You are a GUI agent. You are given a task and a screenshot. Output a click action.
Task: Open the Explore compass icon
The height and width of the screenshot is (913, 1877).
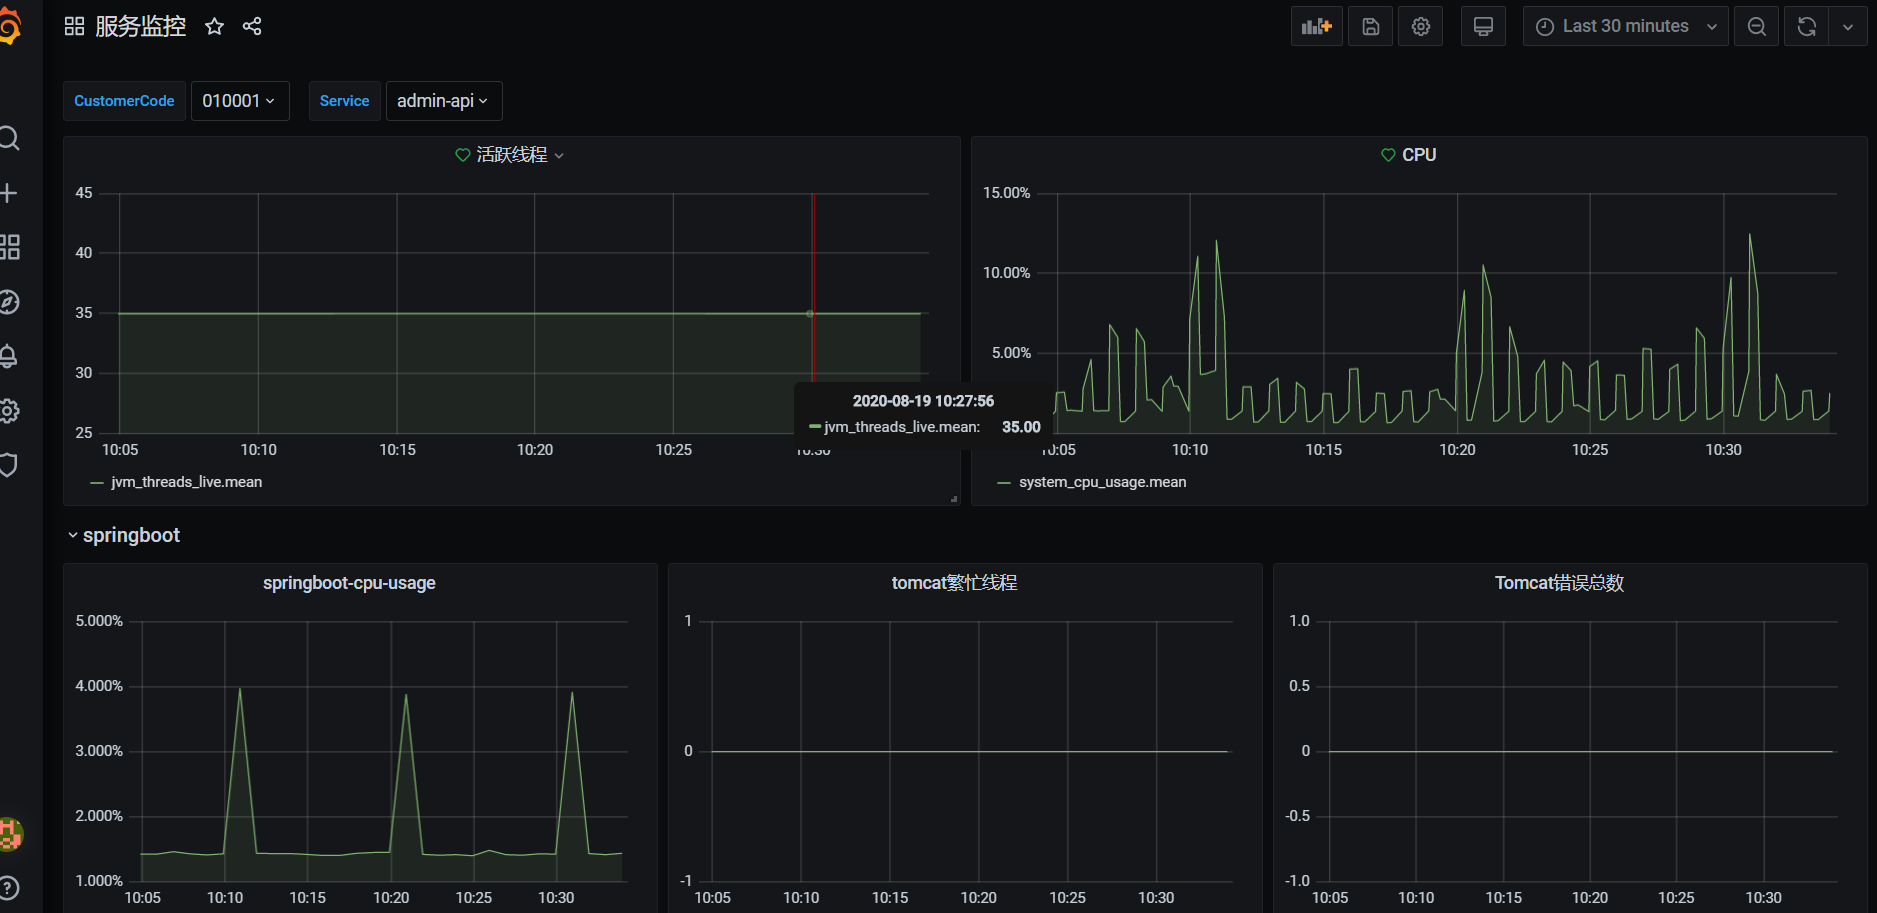(11, 302)
